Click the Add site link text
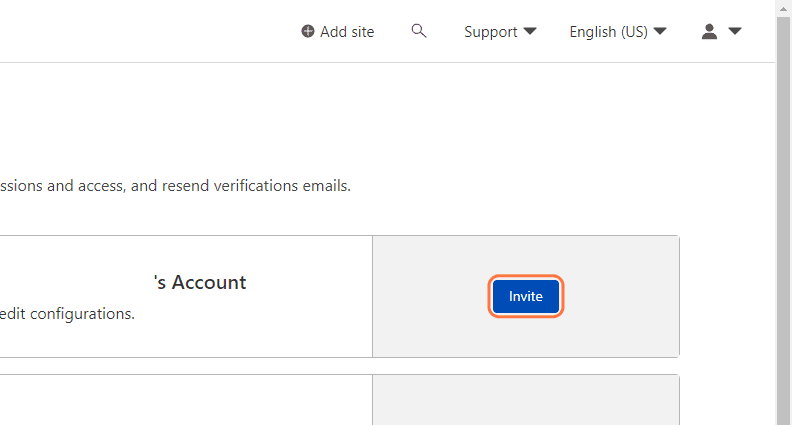The width and height of the screenshot is (792, 425). [347, 32]
